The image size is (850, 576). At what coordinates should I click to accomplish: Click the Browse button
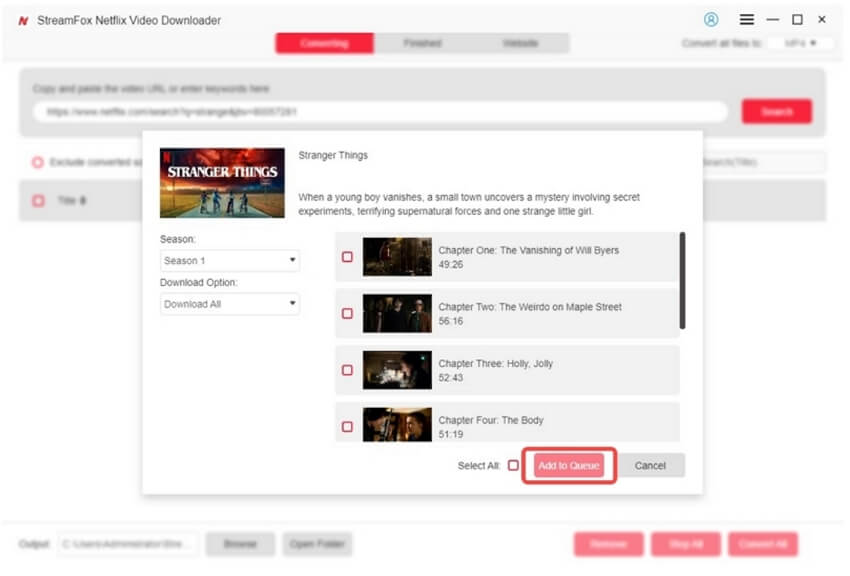click(240, 543)
